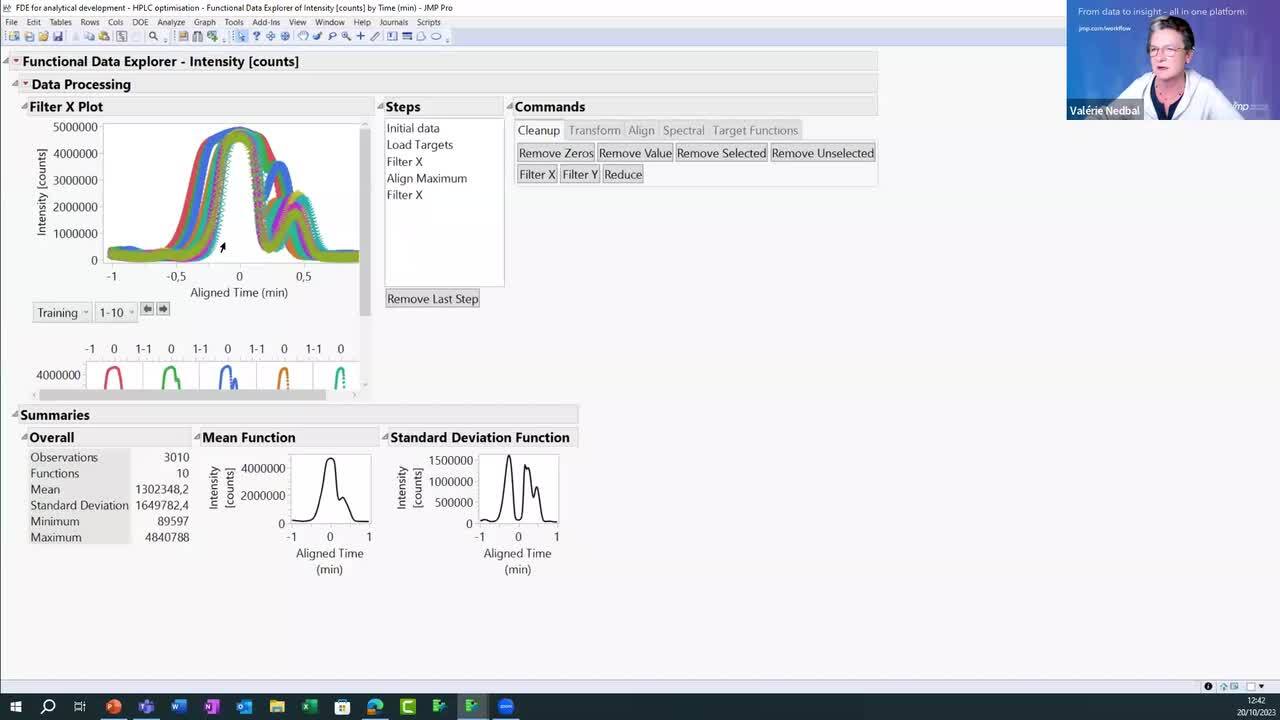Collapse the Filter X Plot section

[24, 107]
